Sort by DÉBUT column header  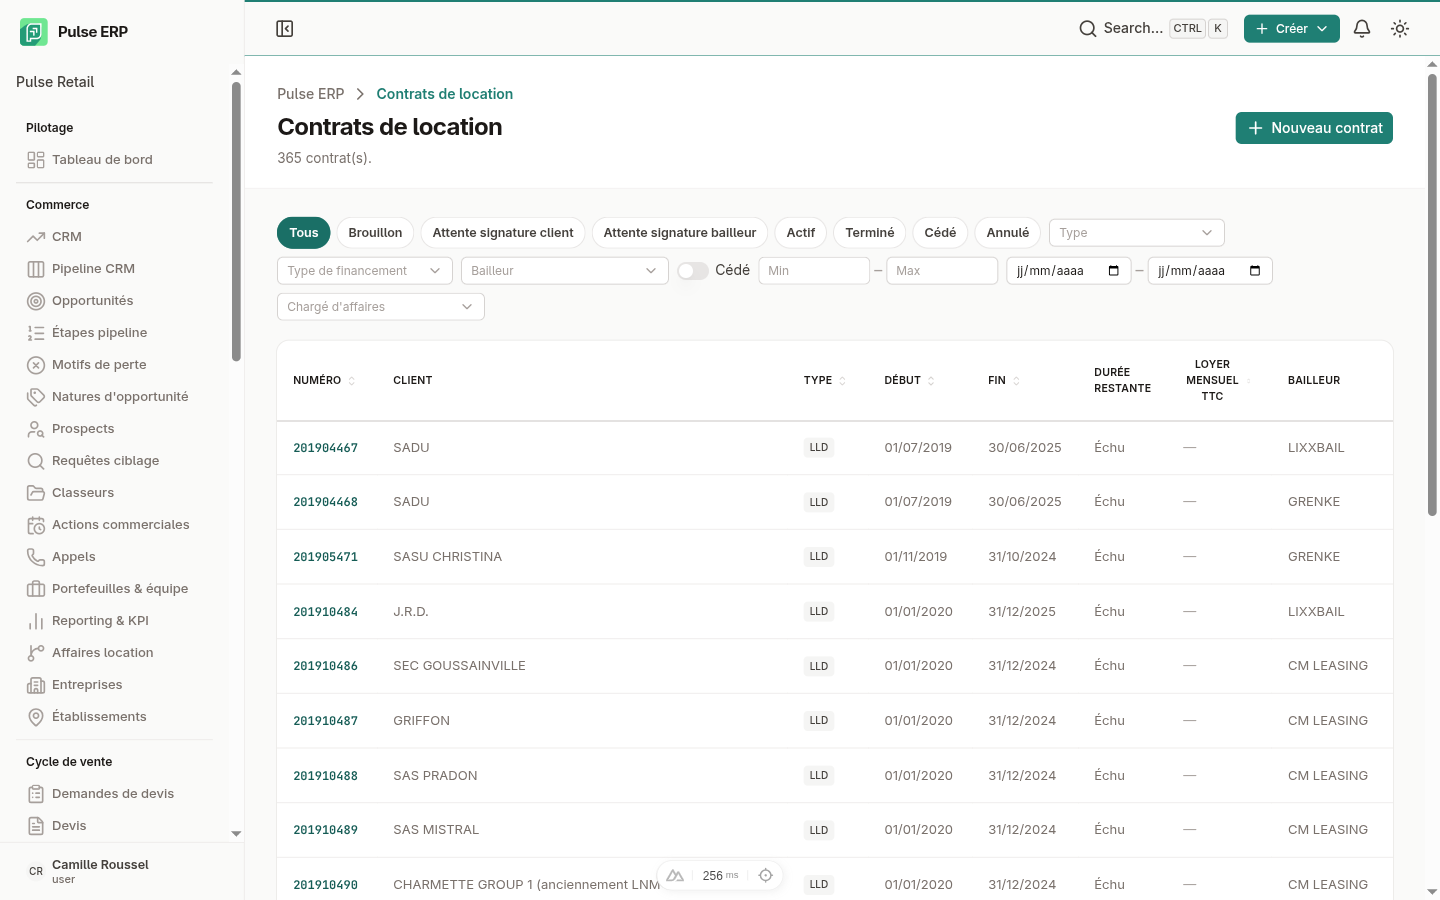[x=910, y=381]
